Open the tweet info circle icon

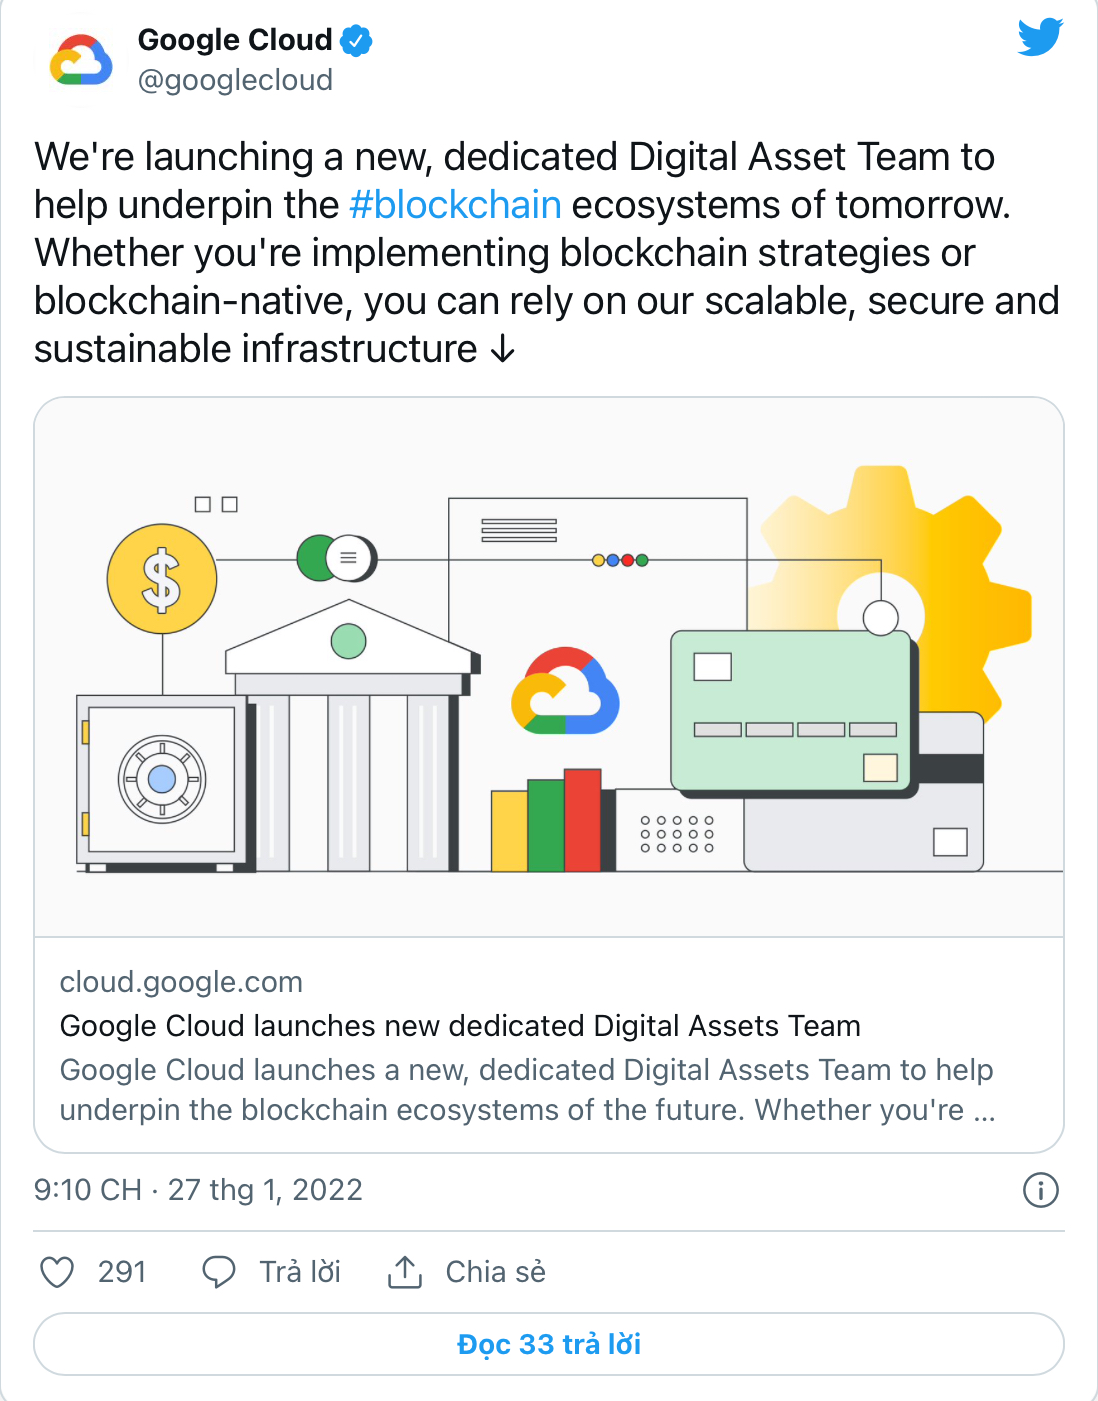pos(1040,1190)
